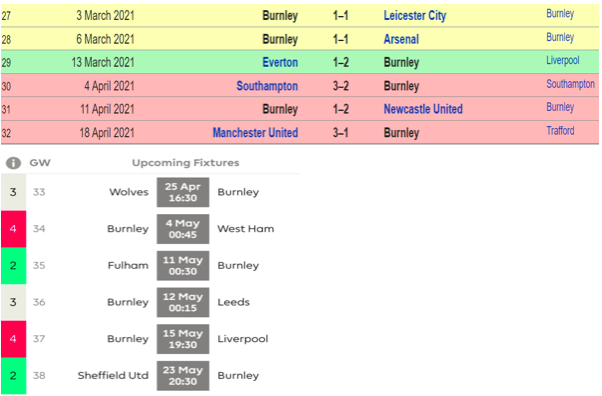Open the Newcastle United team link

coord(423,109)
